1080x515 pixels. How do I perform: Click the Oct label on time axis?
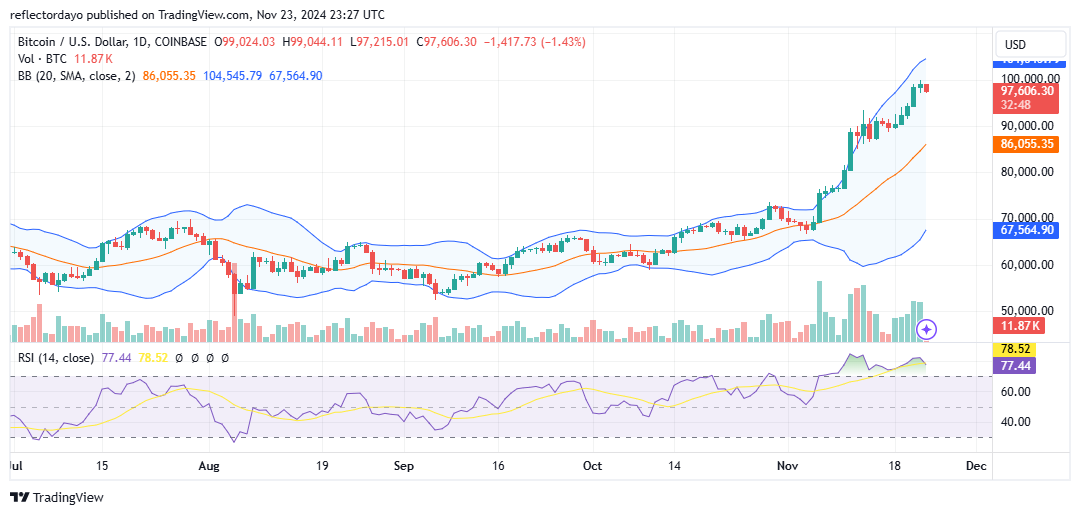(592, 466)
